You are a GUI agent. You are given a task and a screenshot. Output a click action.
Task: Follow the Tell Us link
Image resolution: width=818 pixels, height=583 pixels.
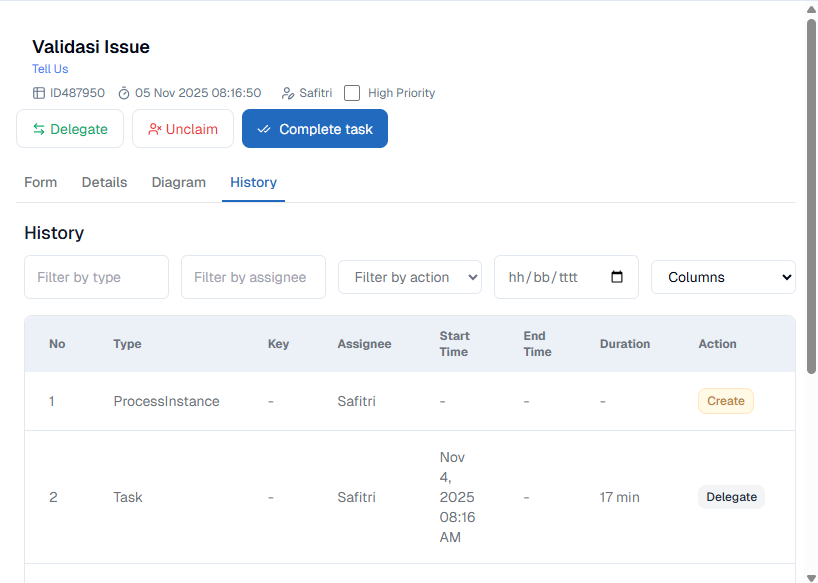50,69
